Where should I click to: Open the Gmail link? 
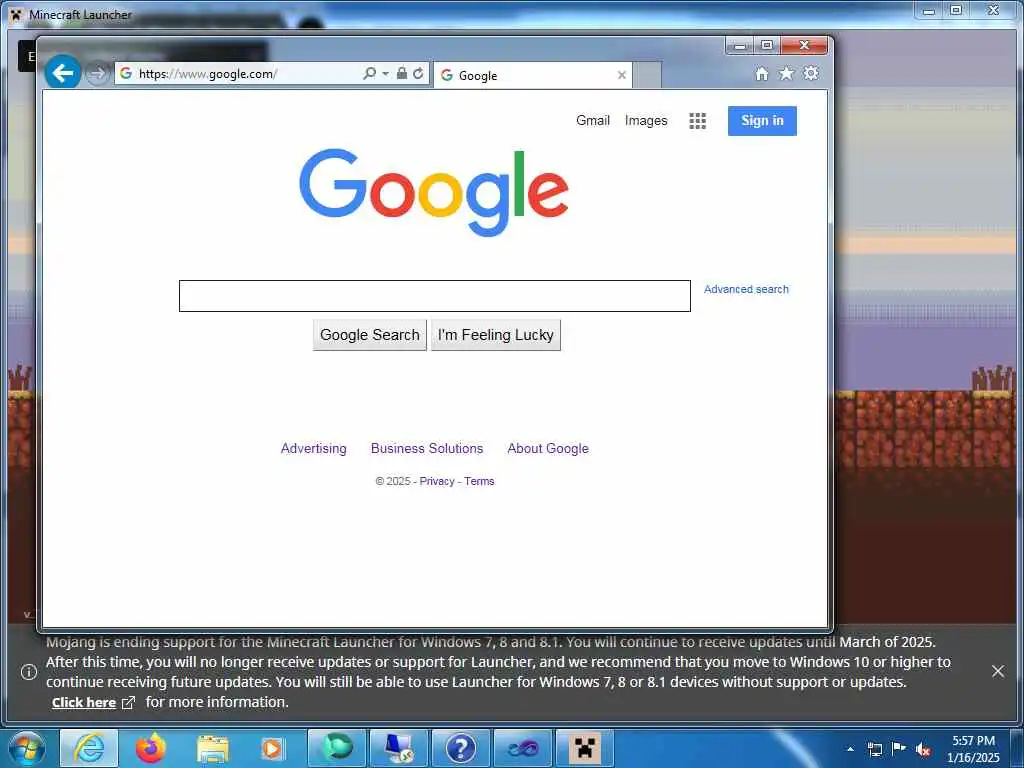tap(592, 120)
